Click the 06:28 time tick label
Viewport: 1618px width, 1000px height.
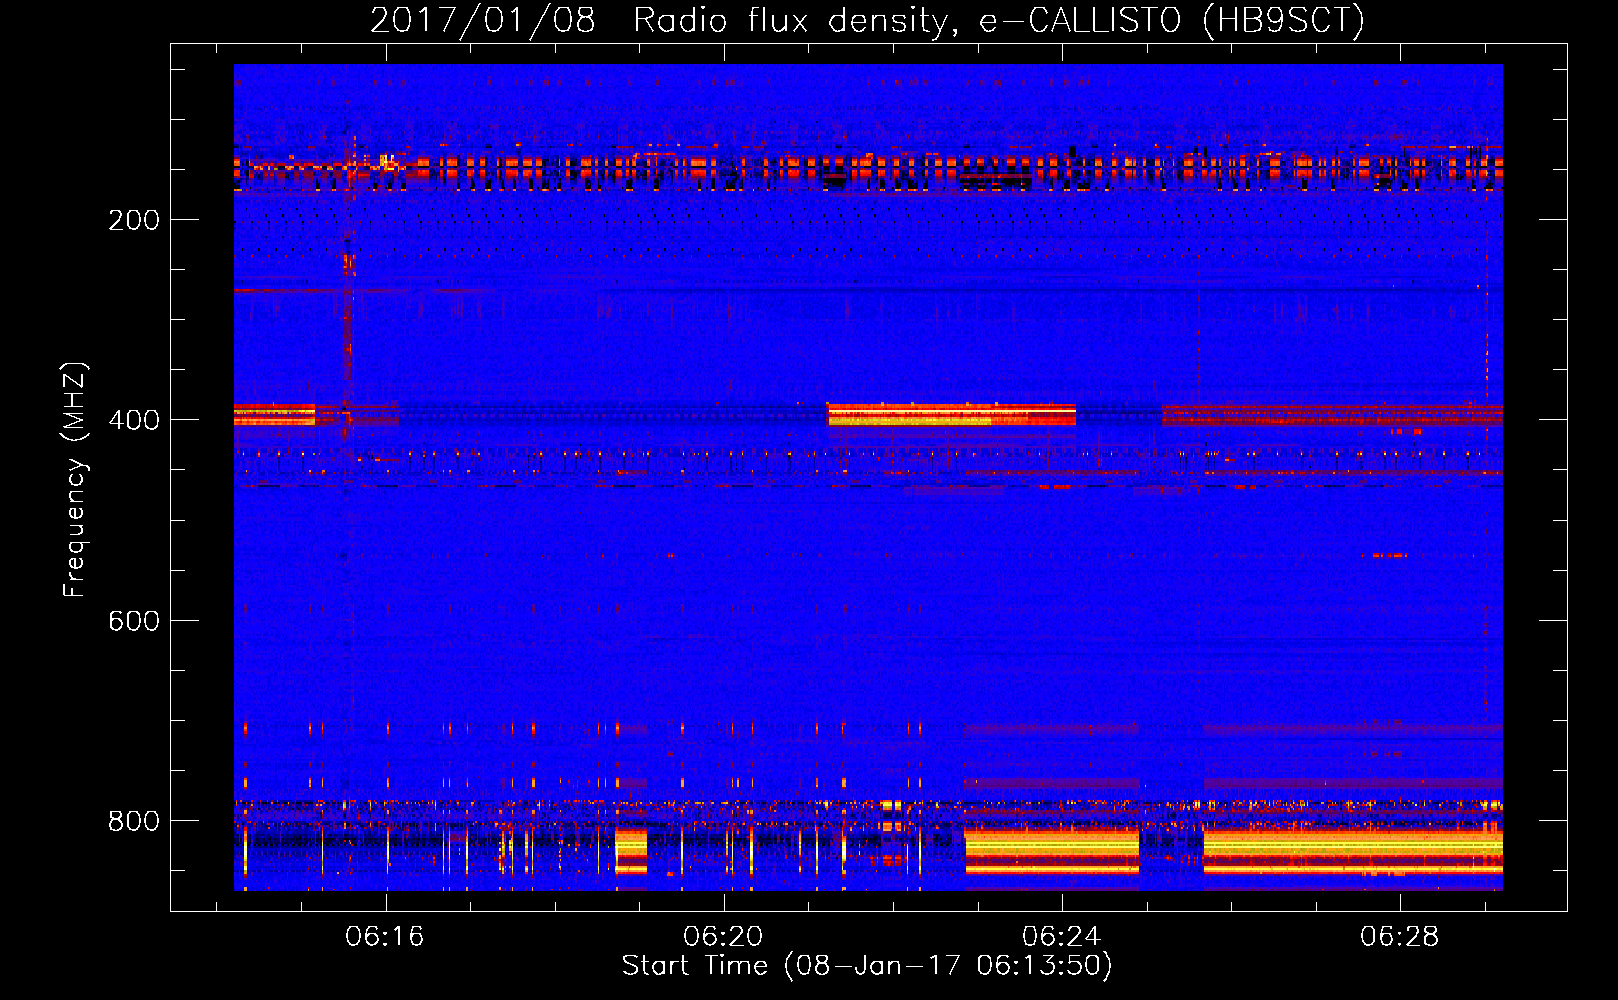[x=1399, y=937]
